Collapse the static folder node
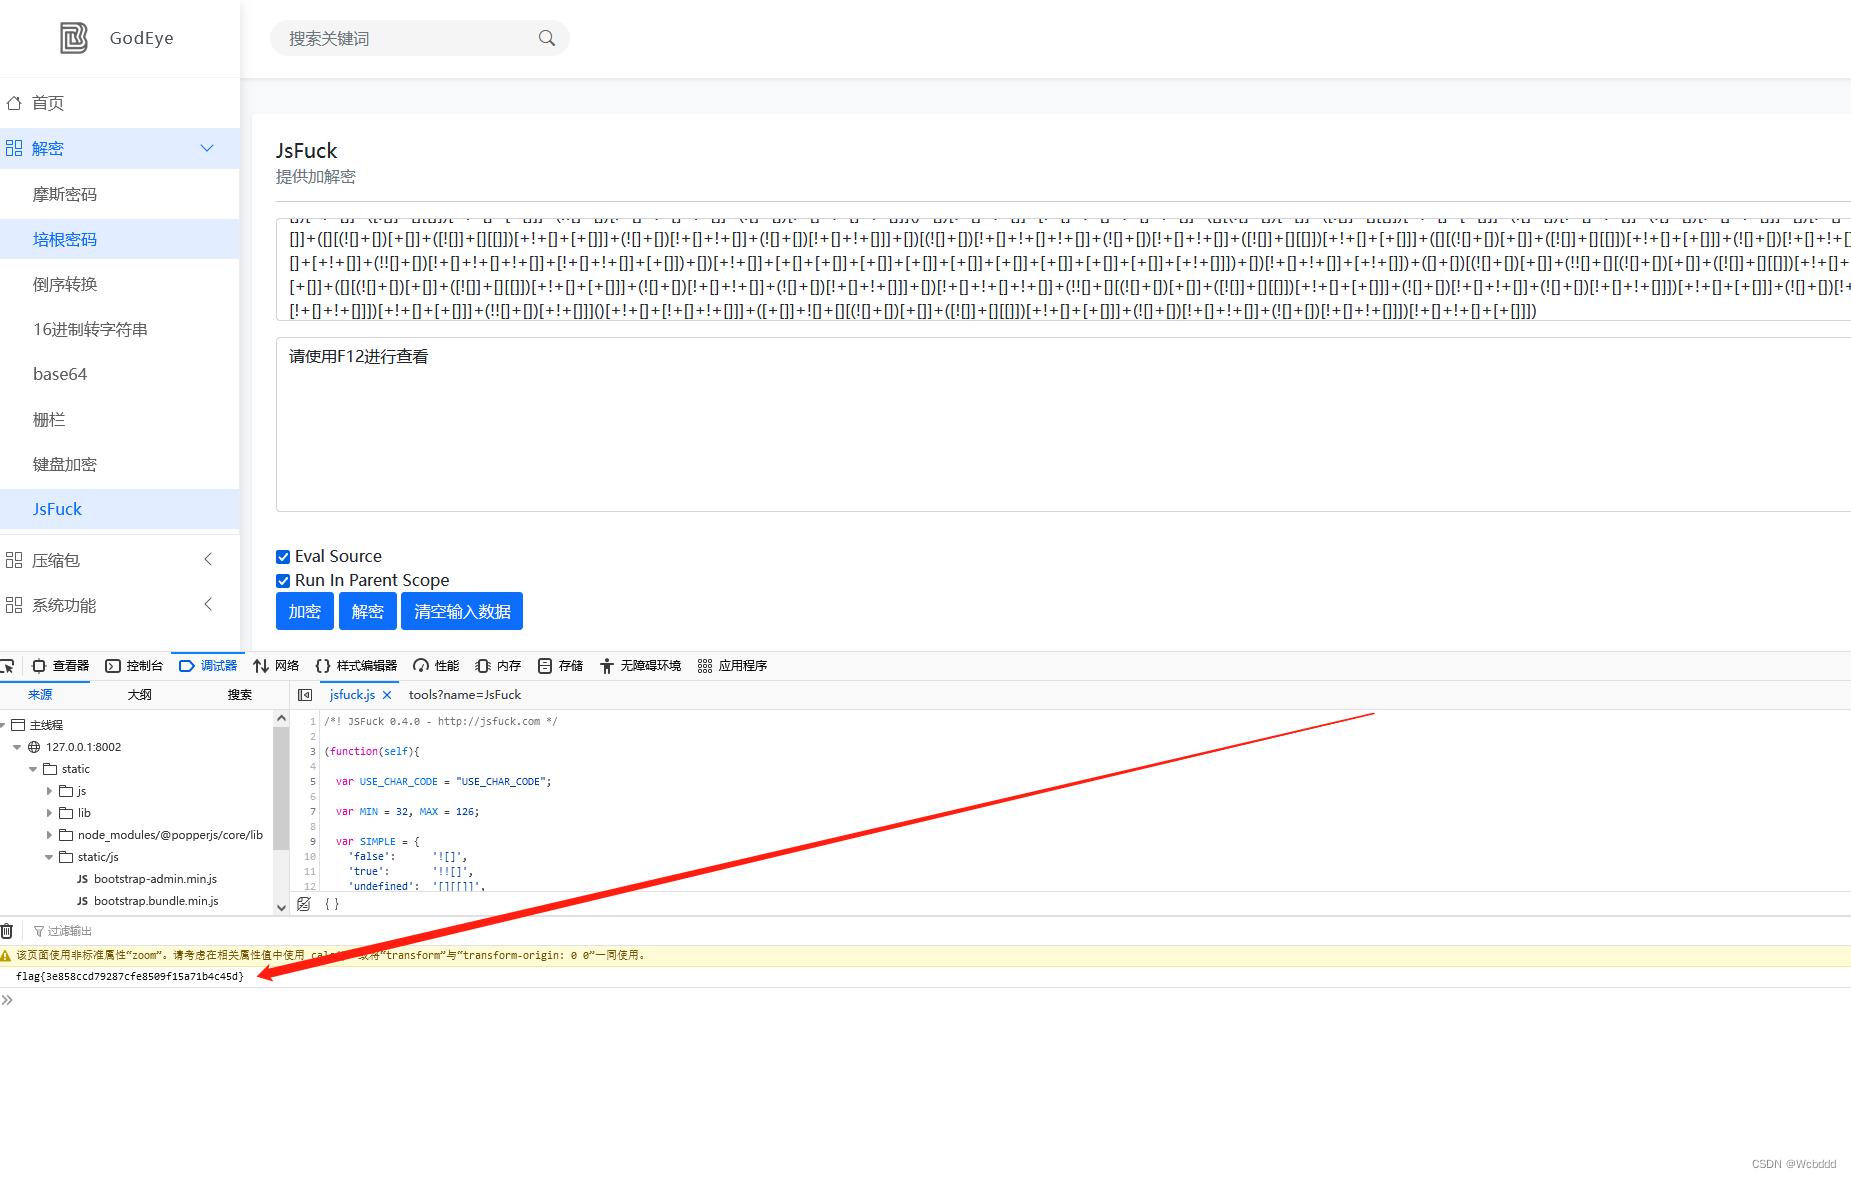 (33, 769)
